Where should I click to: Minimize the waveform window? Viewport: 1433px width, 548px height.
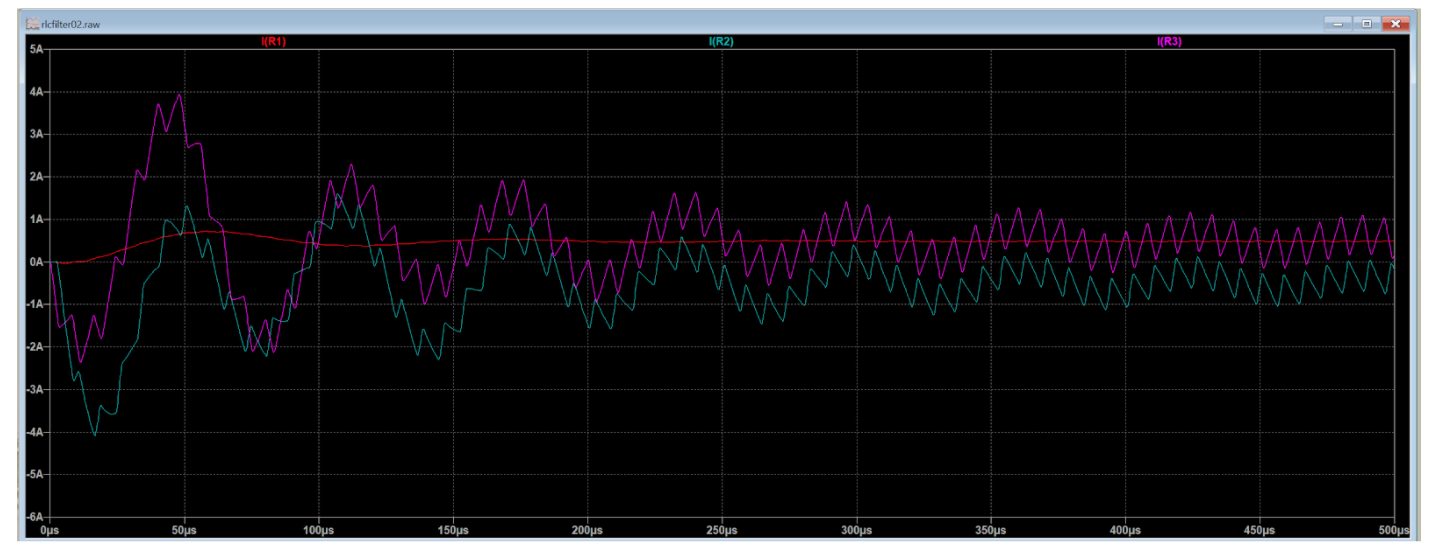coord(1337,22)
